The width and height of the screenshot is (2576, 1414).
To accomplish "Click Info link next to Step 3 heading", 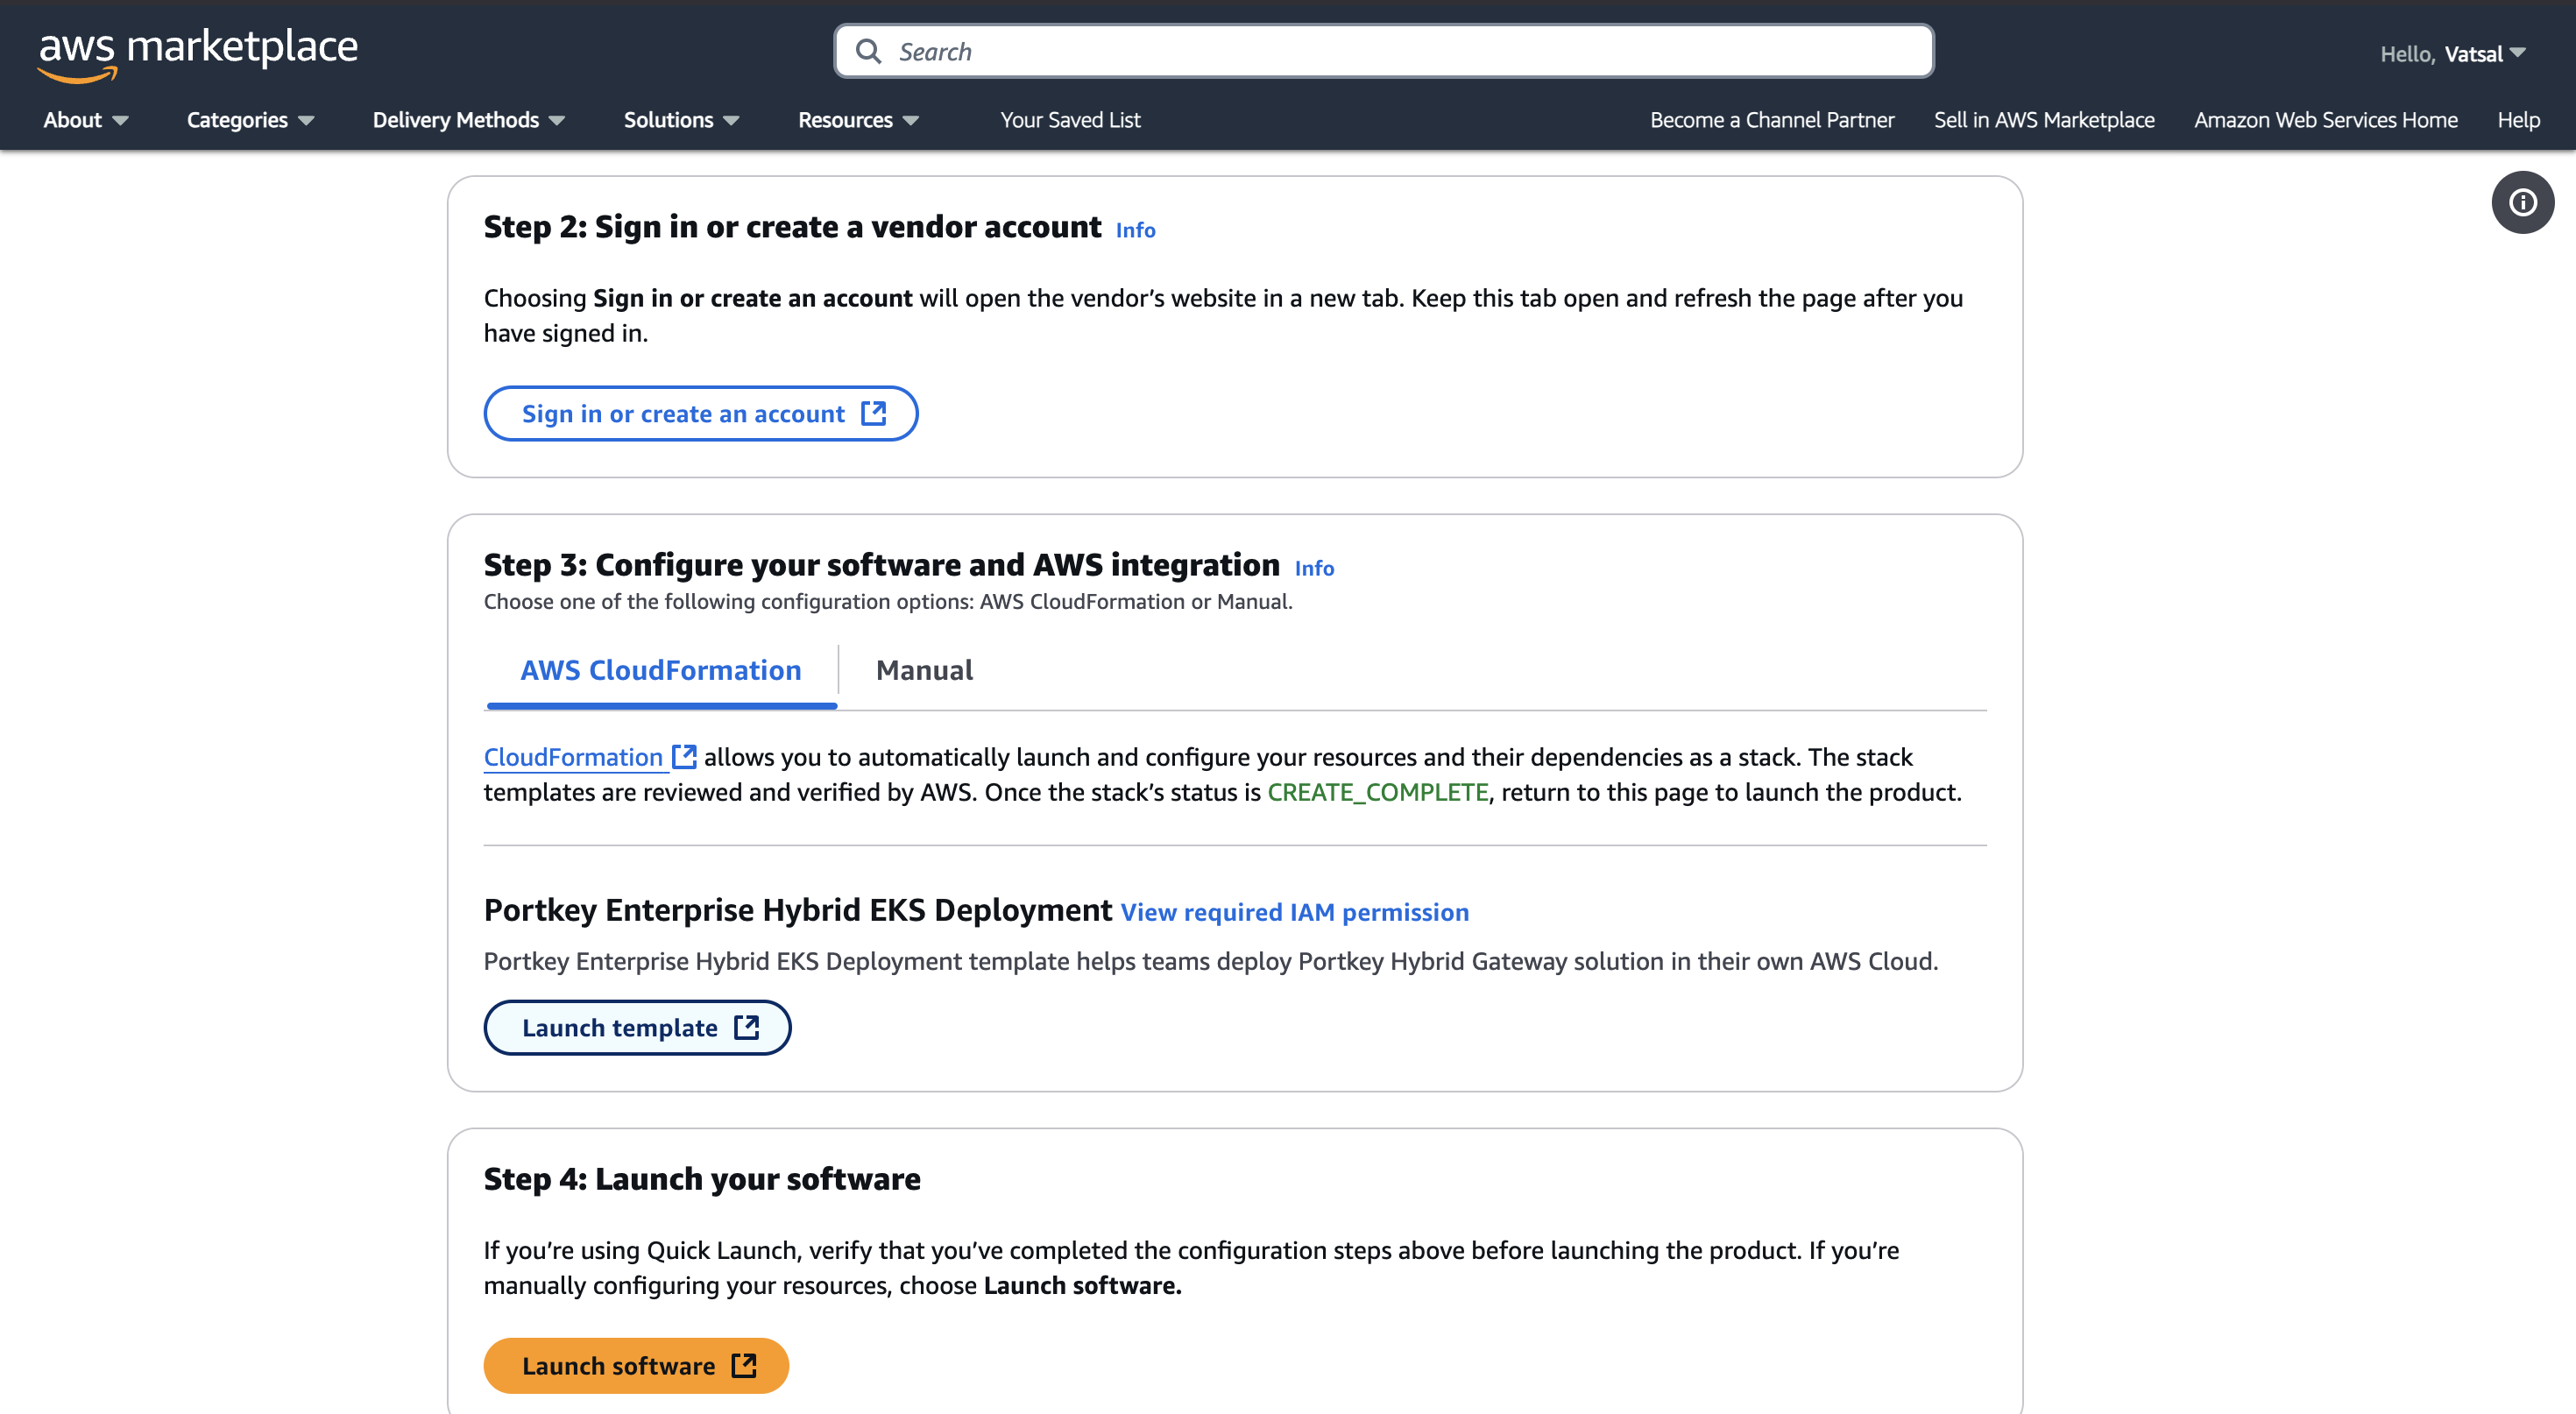I will tap(1313, 568).
